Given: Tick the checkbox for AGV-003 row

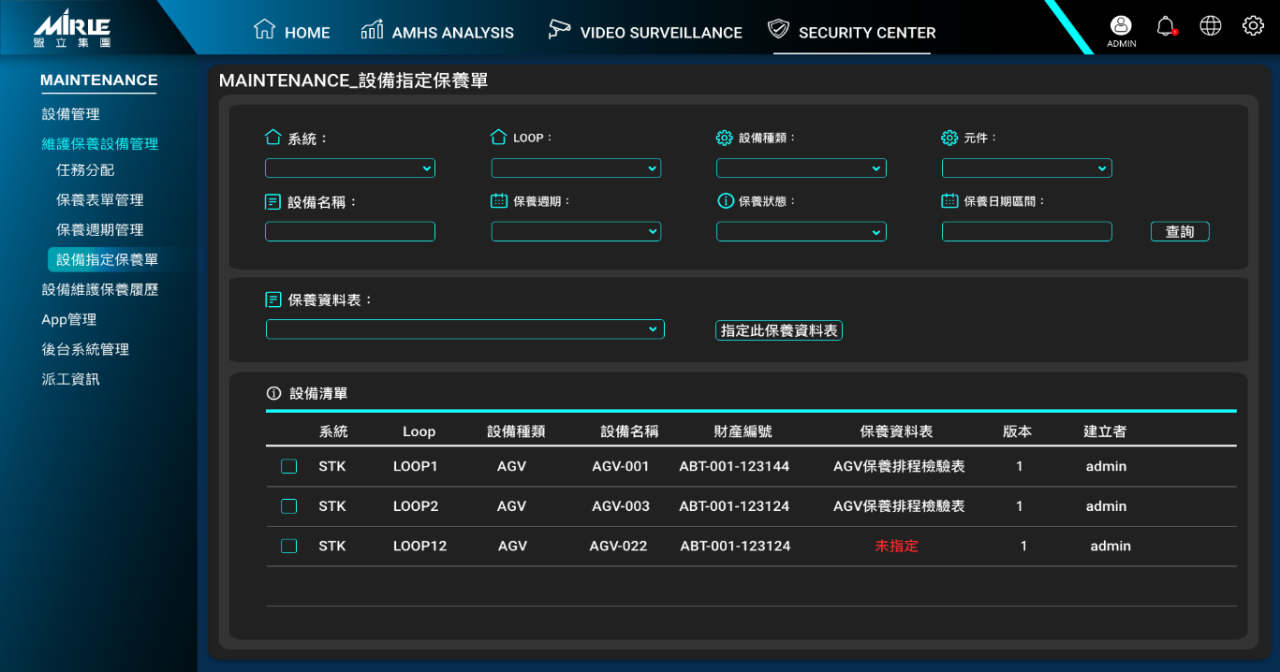Looking at the screenshot, I should click(x=289, y=506).
